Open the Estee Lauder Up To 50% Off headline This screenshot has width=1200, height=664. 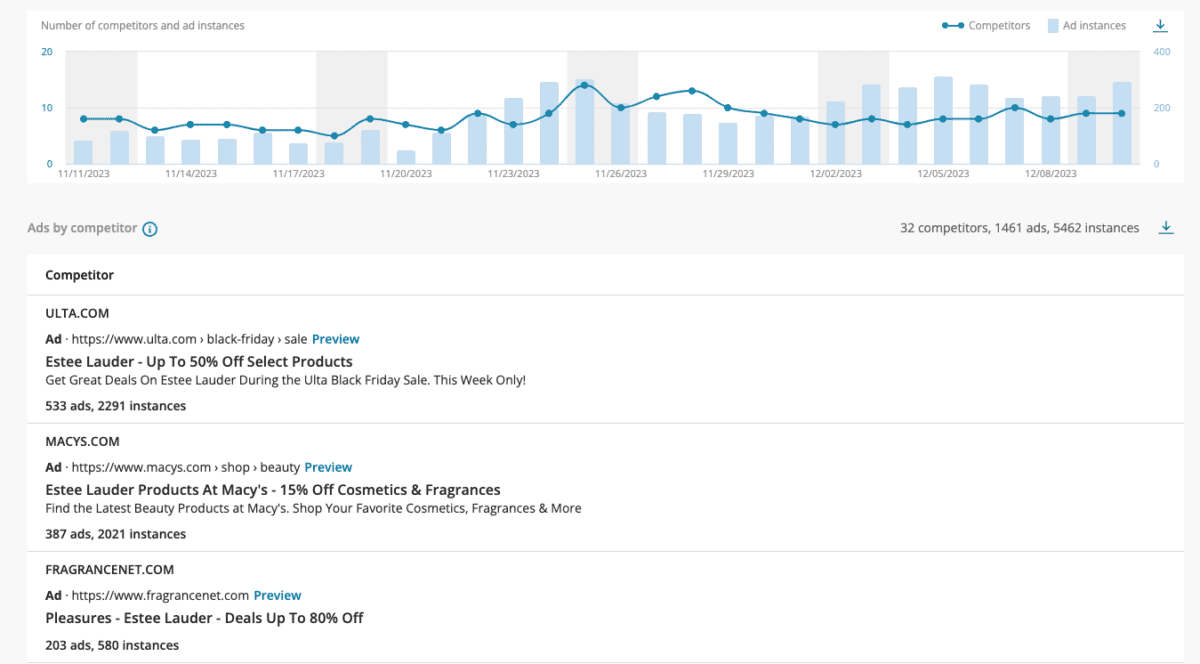(x=199, y=361)
